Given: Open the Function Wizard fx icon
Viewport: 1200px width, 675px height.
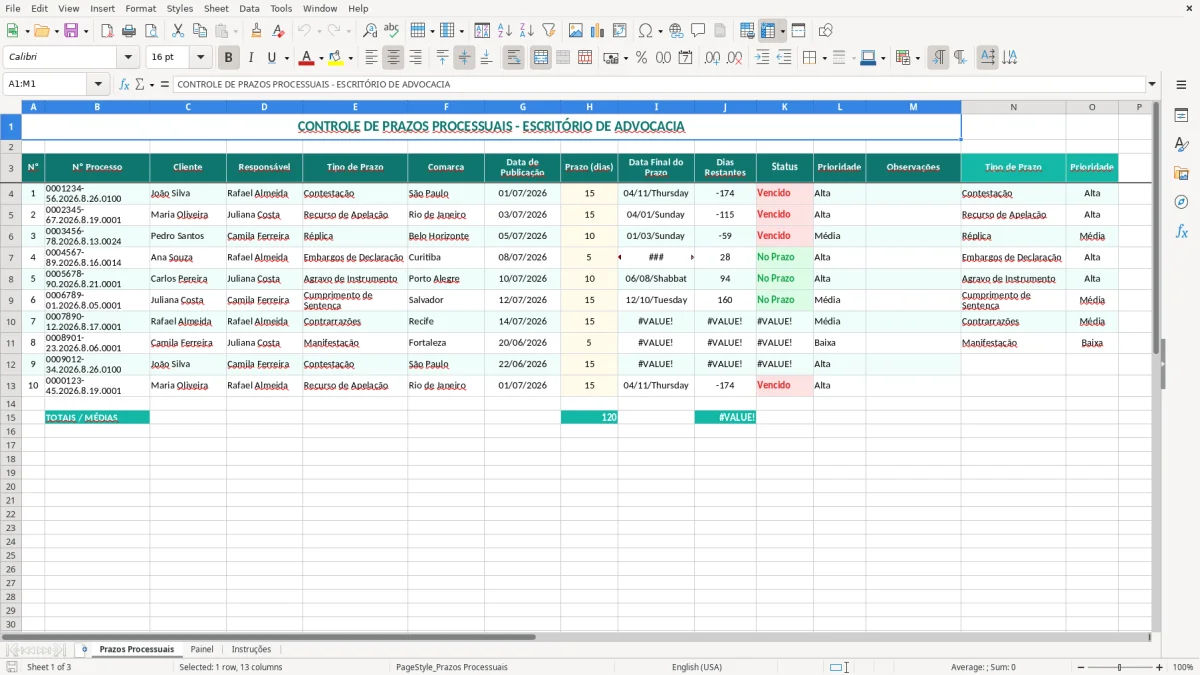Looking at the screenshot, I should pyautogui.click(x=125, y=85).
